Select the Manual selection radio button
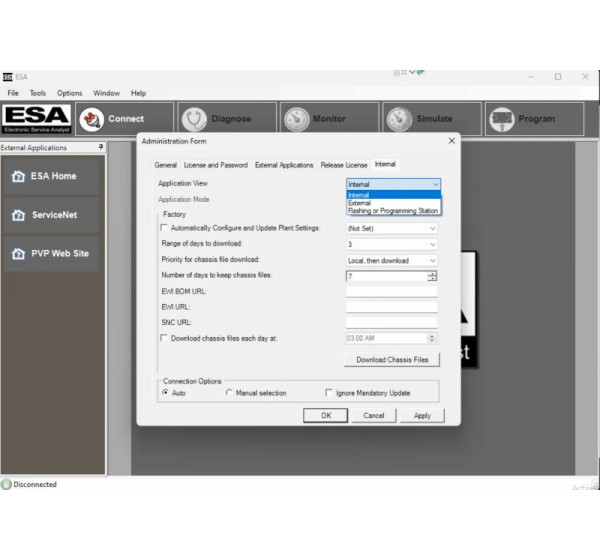The height and width of the screenshot is (560, 600). (x=230, y=393)
